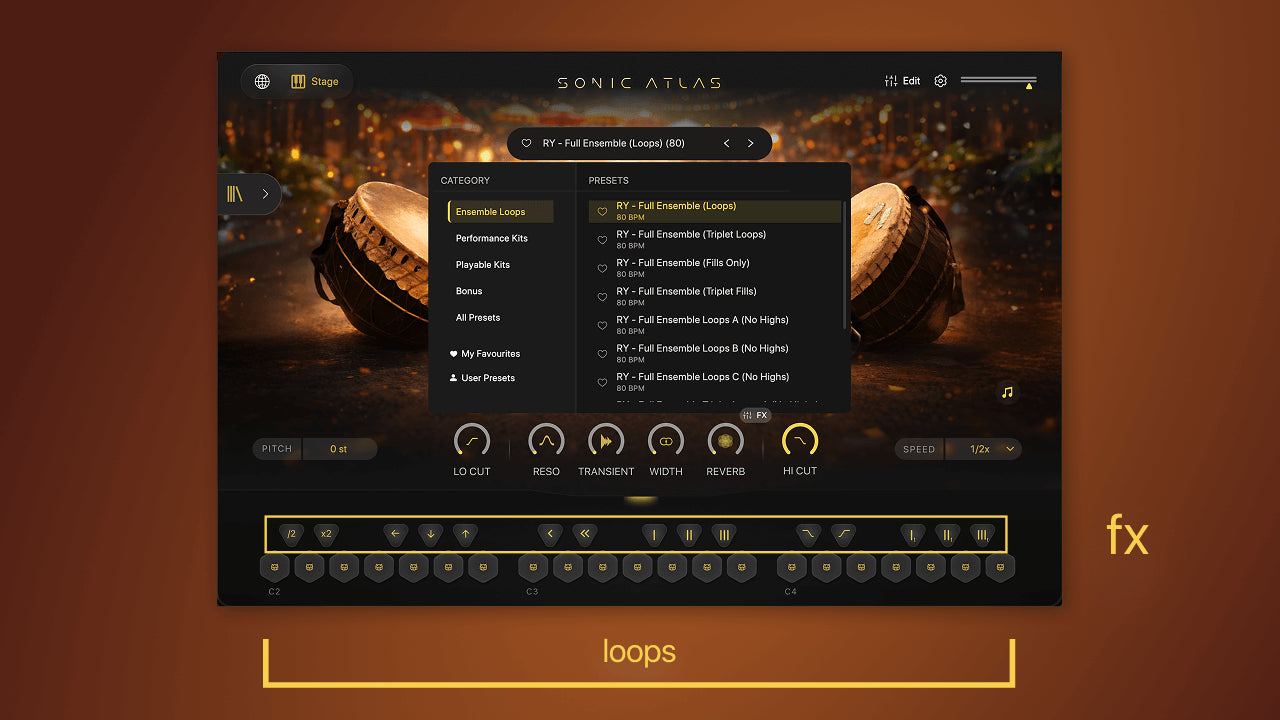Trigger the triple bar (III) key

[x=724, y=534]
